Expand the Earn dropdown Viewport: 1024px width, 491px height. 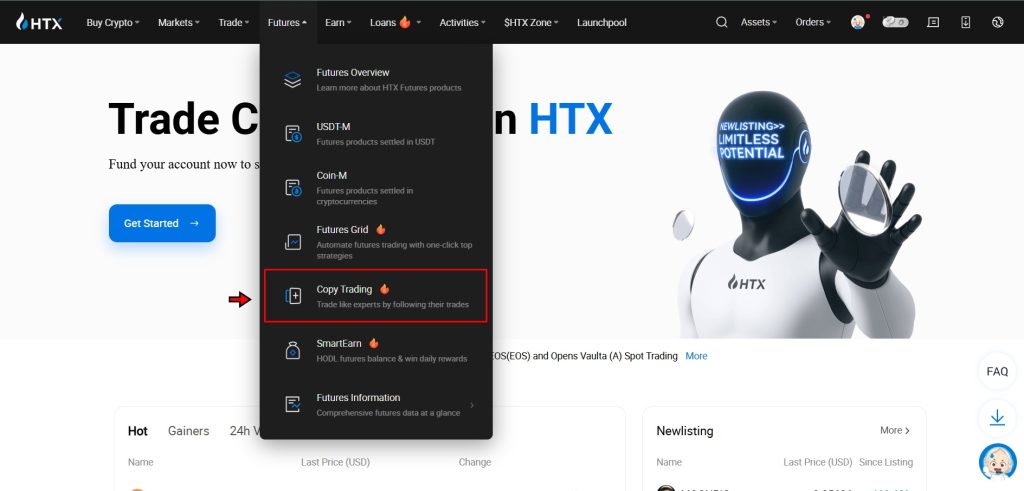point(338,22)
